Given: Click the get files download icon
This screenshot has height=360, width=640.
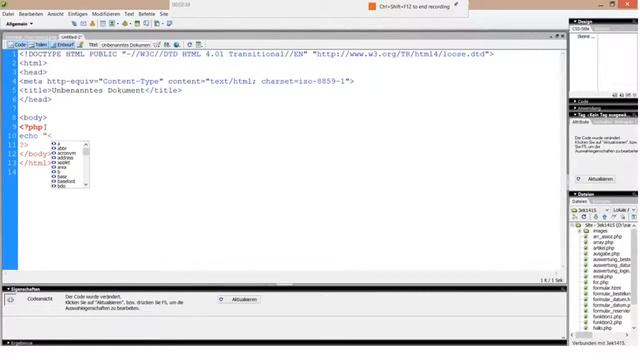Looking at the screenshot, I should click(595, 217).
